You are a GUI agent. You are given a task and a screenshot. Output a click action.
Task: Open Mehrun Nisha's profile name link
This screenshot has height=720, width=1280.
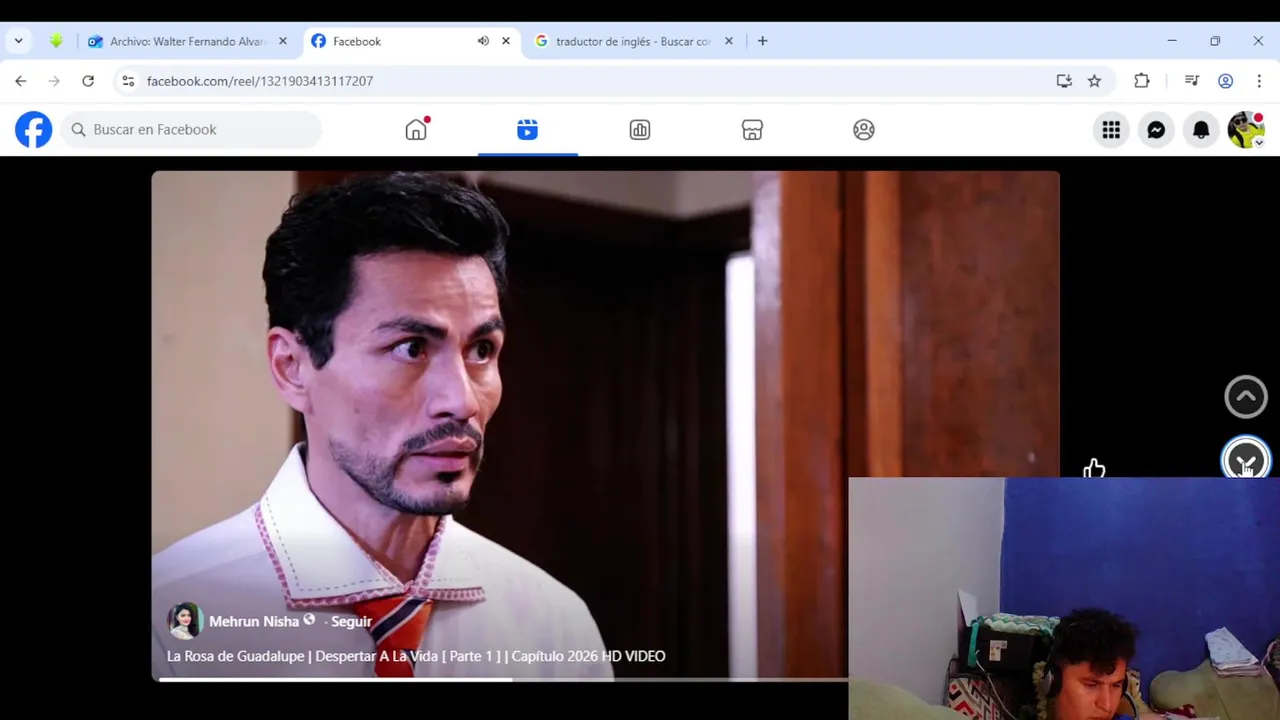click(x=254, y=621)
